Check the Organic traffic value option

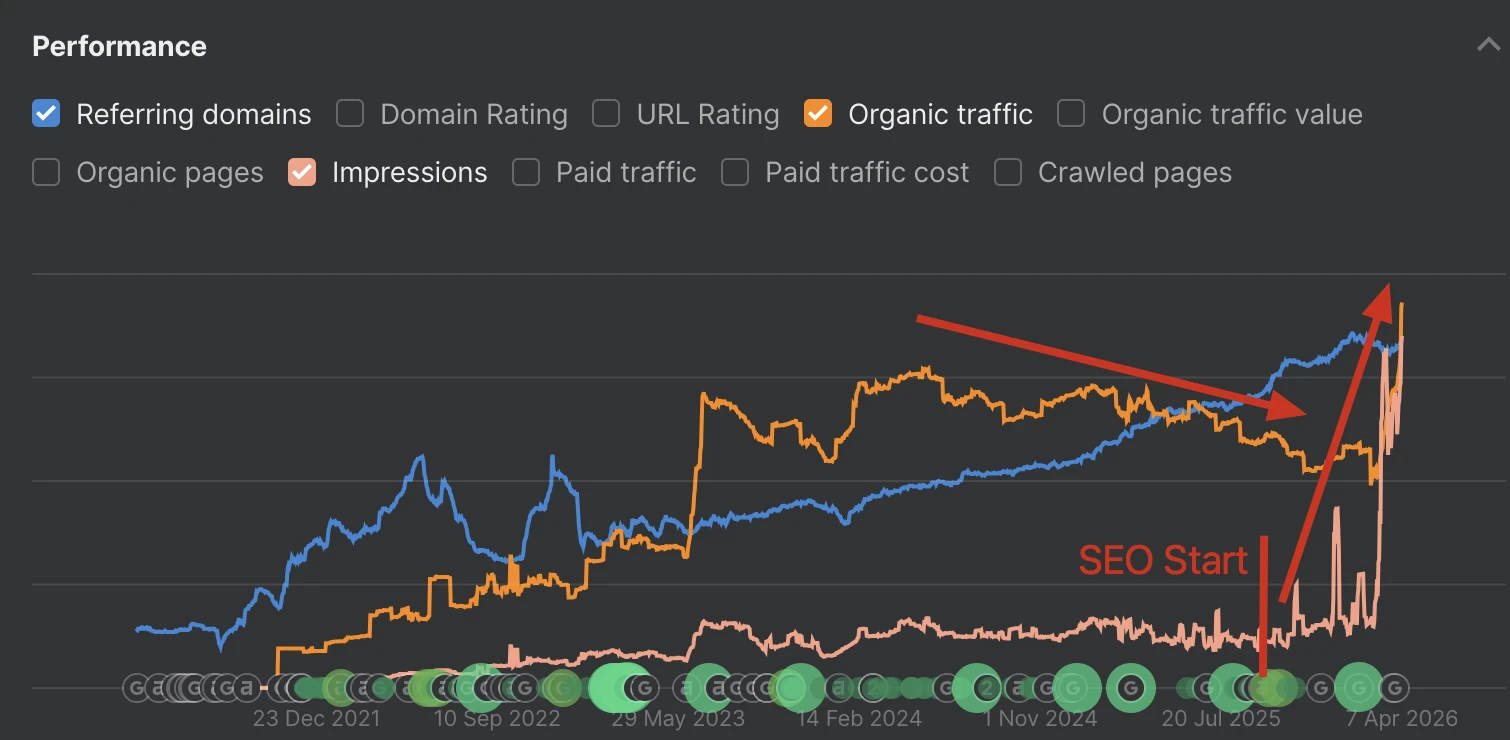(x=1071, y=114)
